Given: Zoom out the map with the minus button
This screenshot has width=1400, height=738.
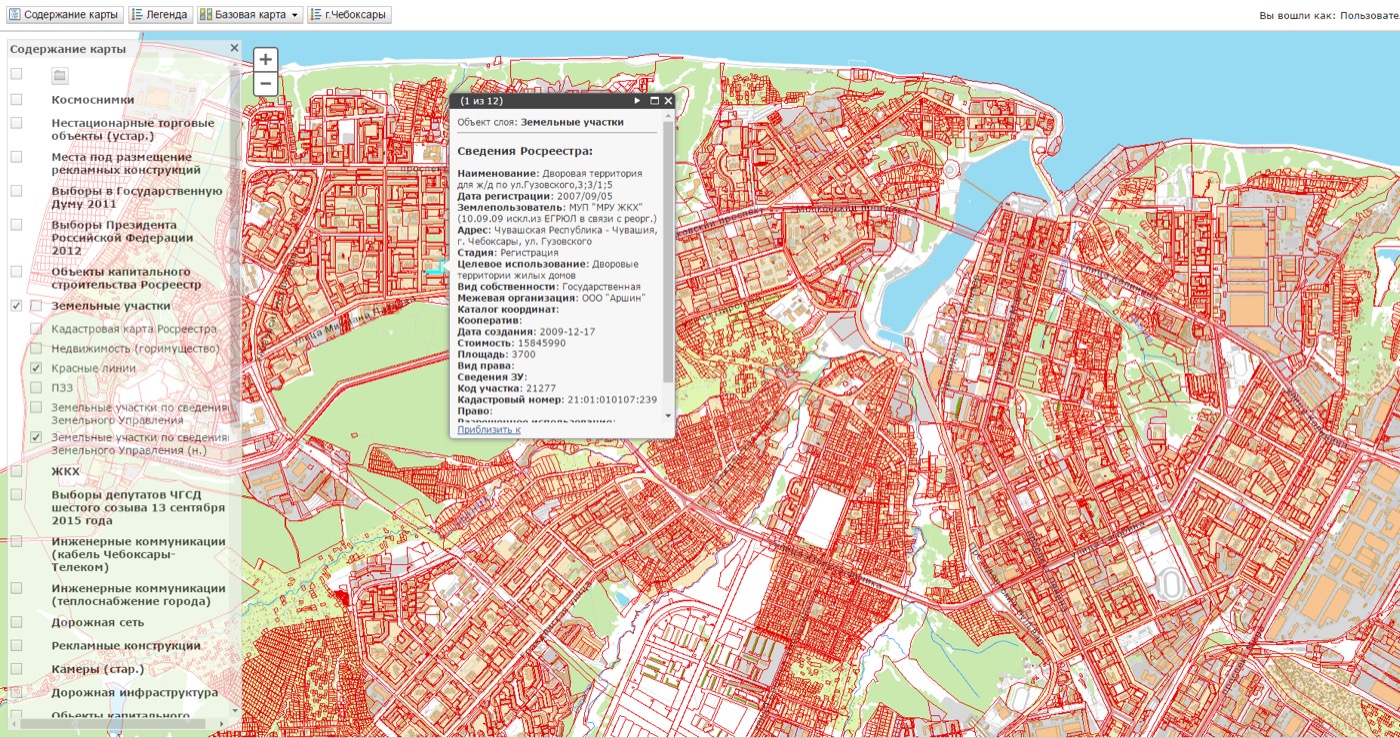Looking at the screenshot, I should pyautogui.click(x=265, y=84).
